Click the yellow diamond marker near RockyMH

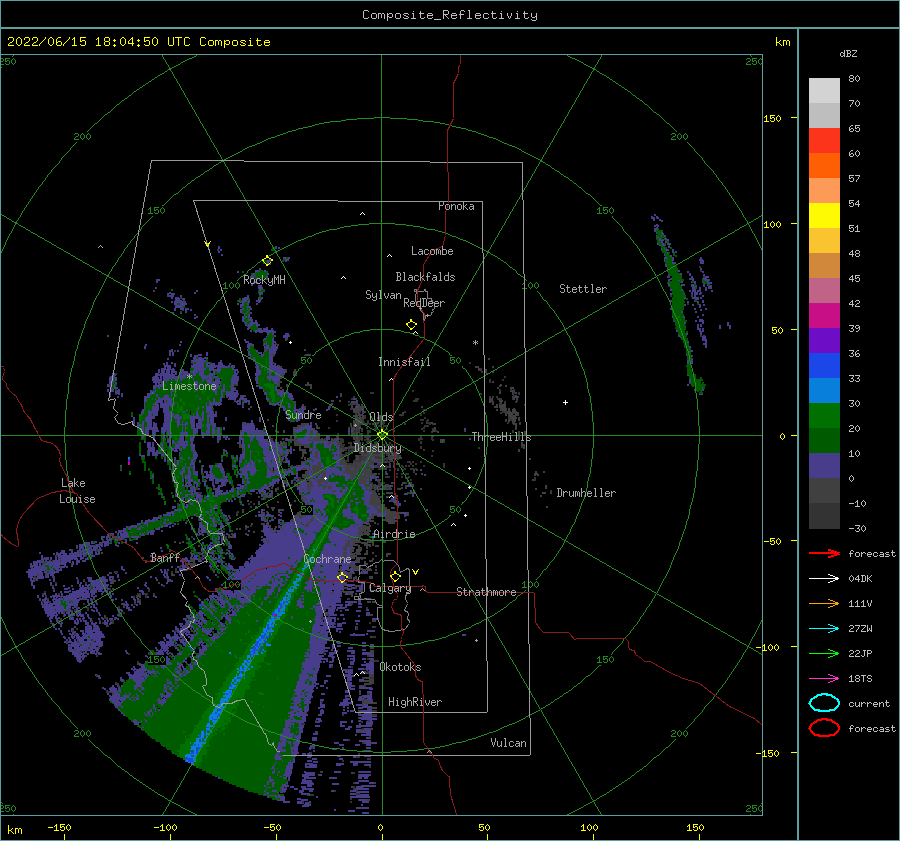pyautogui.click(x=267, y=261)
